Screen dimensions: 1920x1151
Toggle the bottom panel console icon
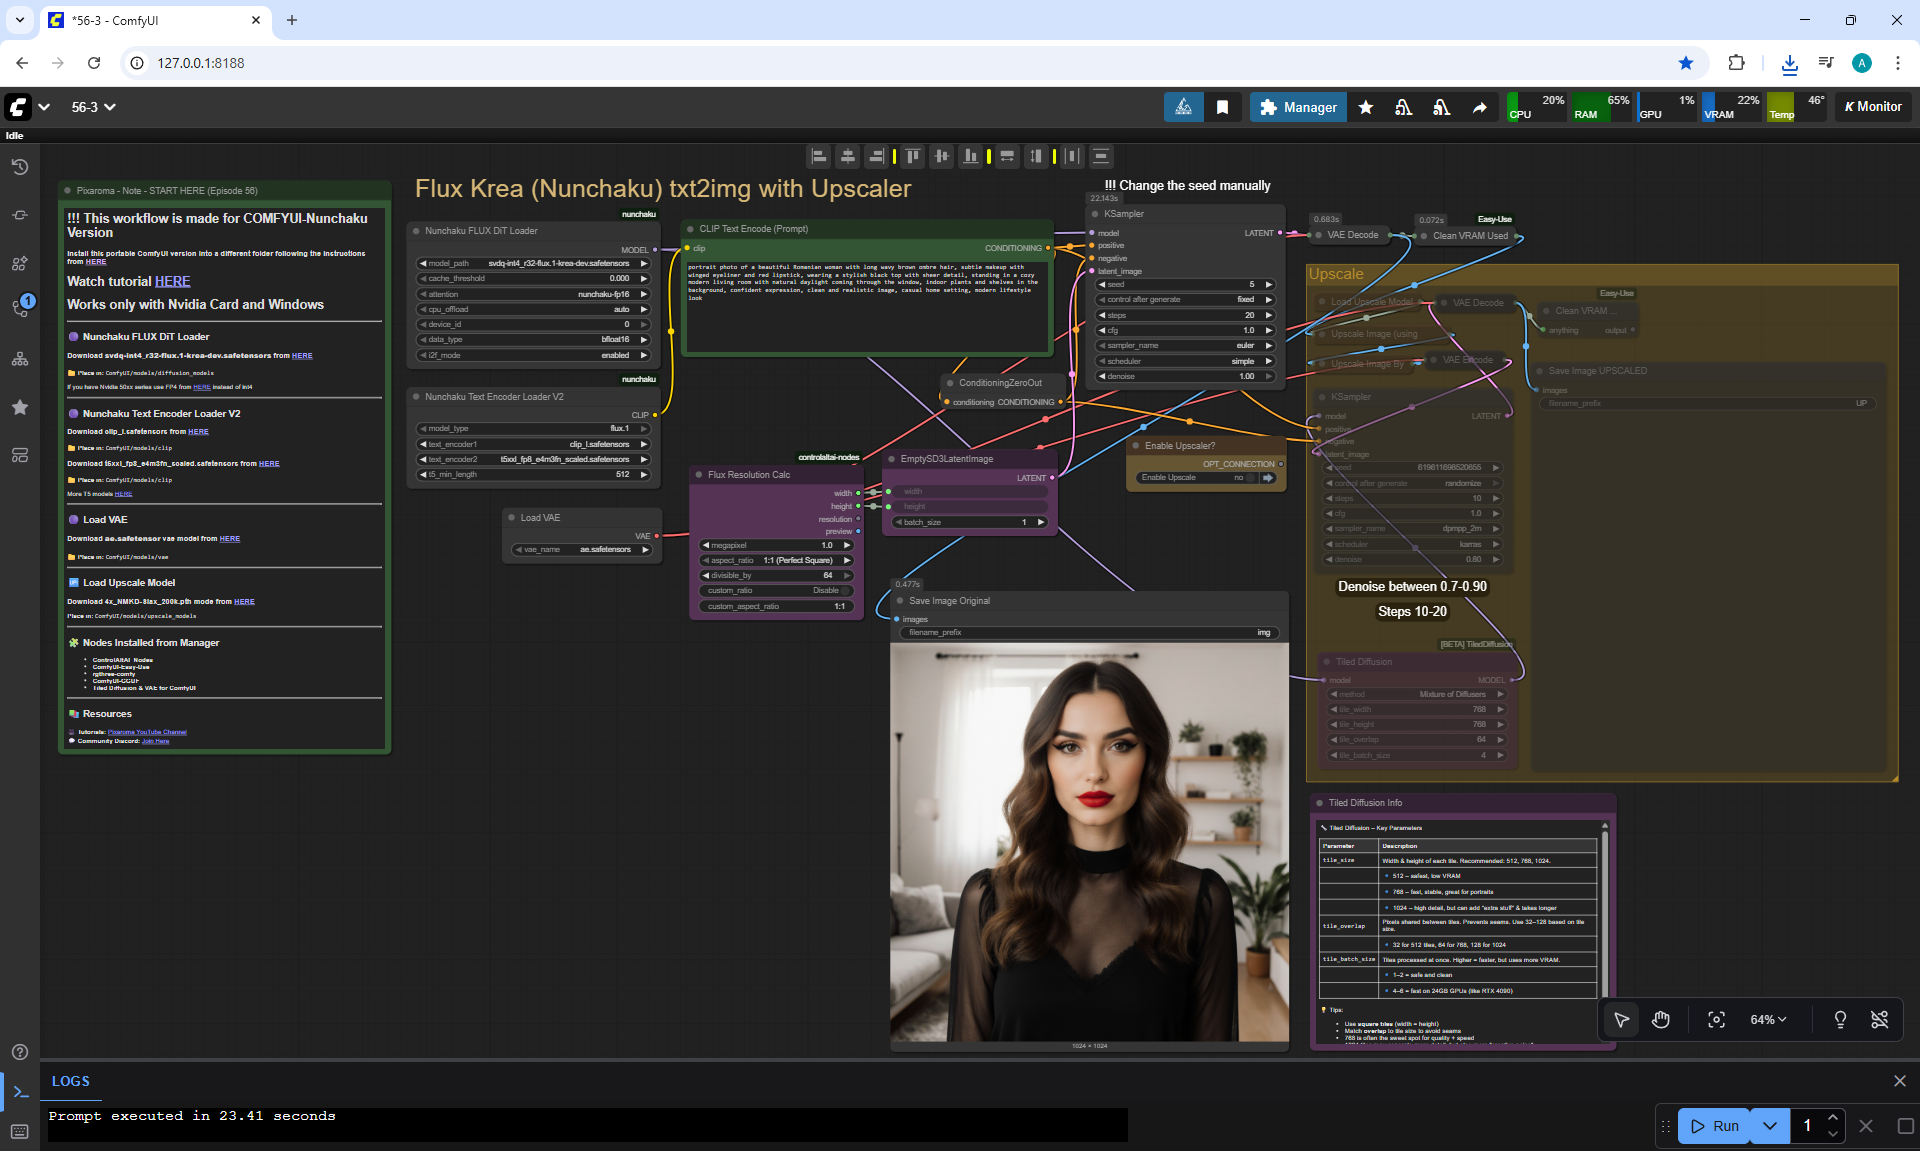tap(20, 1092)
